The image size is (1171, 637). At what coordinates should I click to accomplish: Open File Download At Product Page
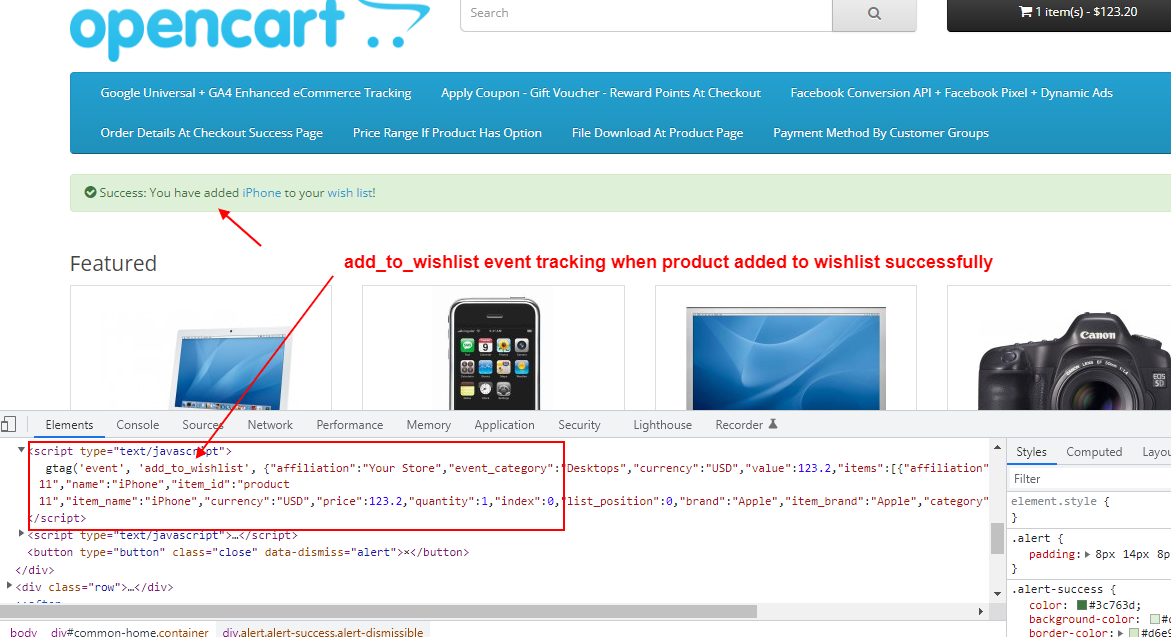point(657,133)
